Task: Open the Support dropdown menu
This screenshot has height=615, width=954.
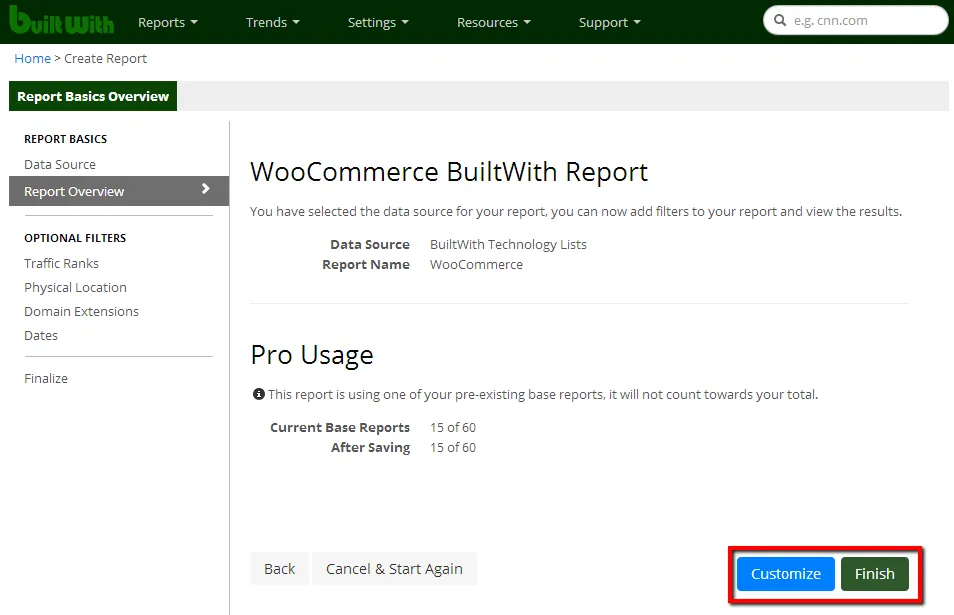Action: pyautogui.click(x=609, y=22)
